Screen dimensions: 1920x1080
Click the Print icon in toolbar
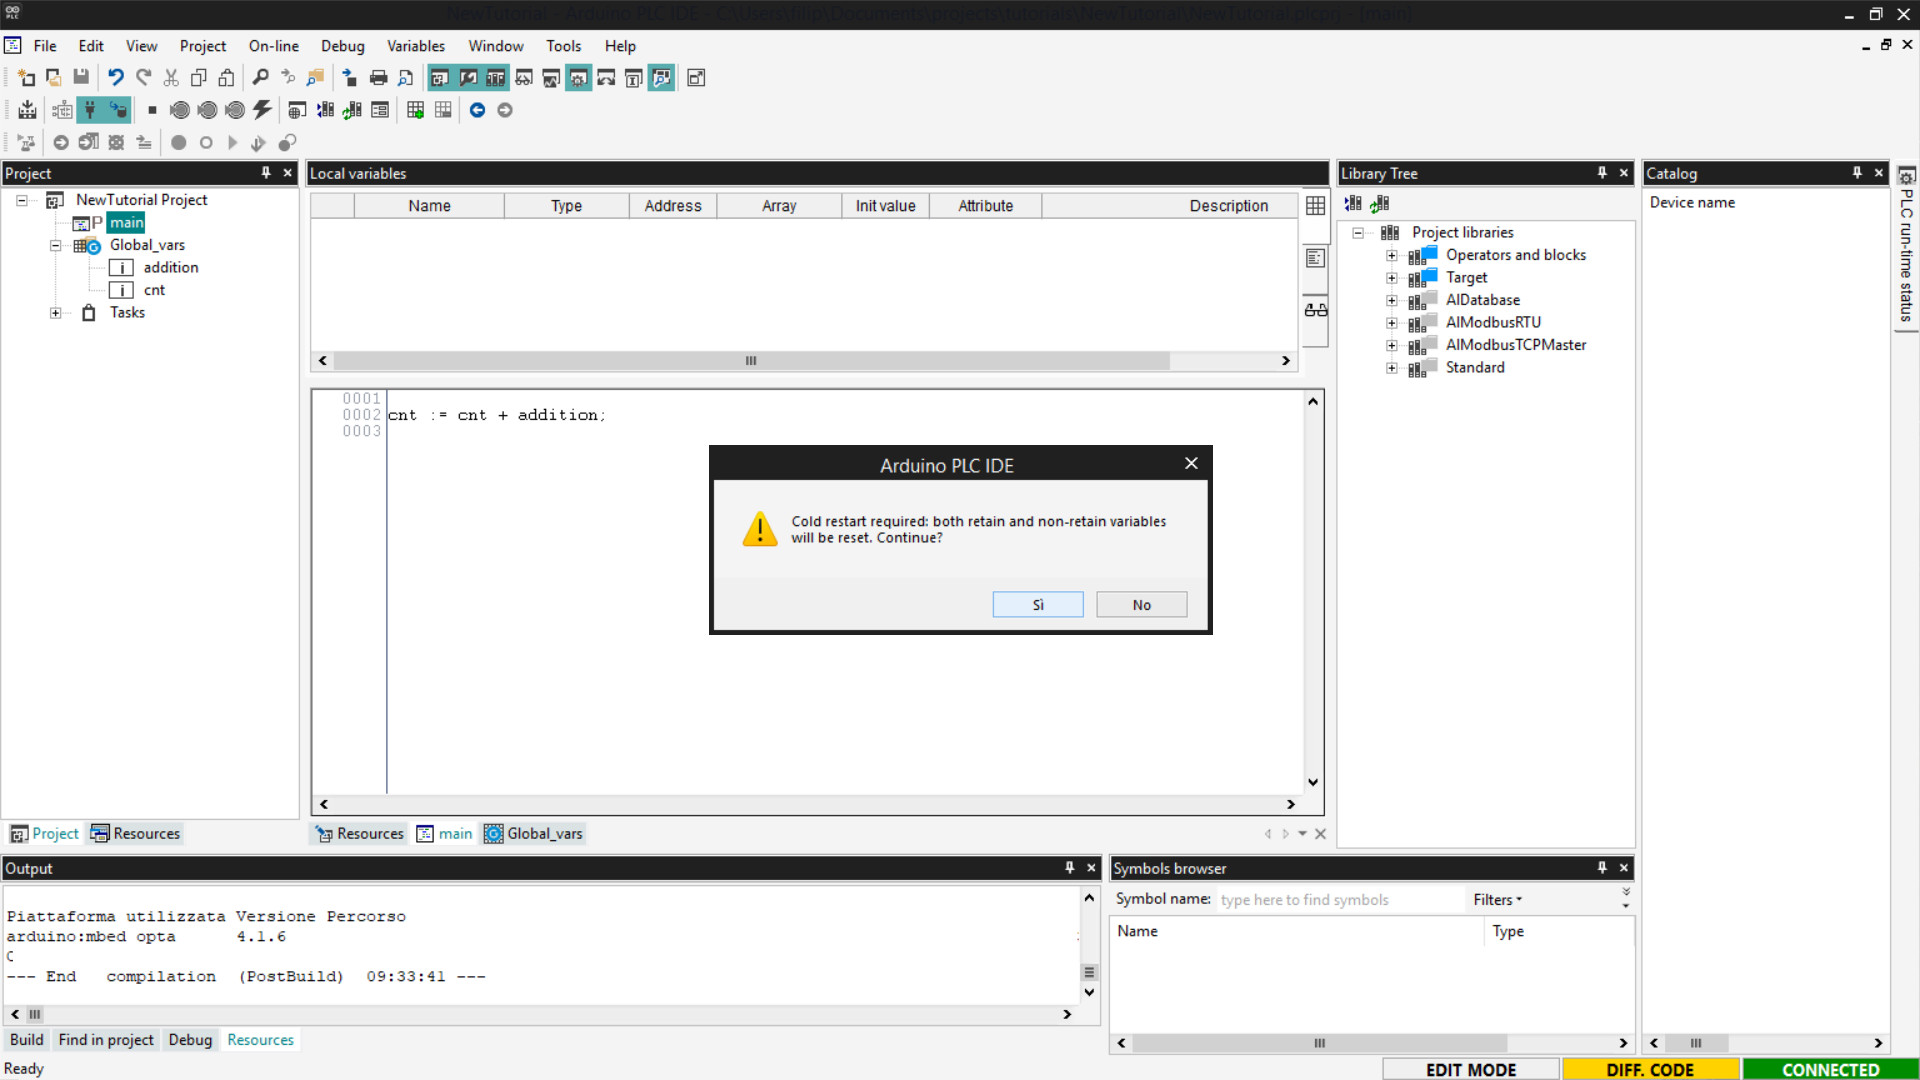(378, 78)
